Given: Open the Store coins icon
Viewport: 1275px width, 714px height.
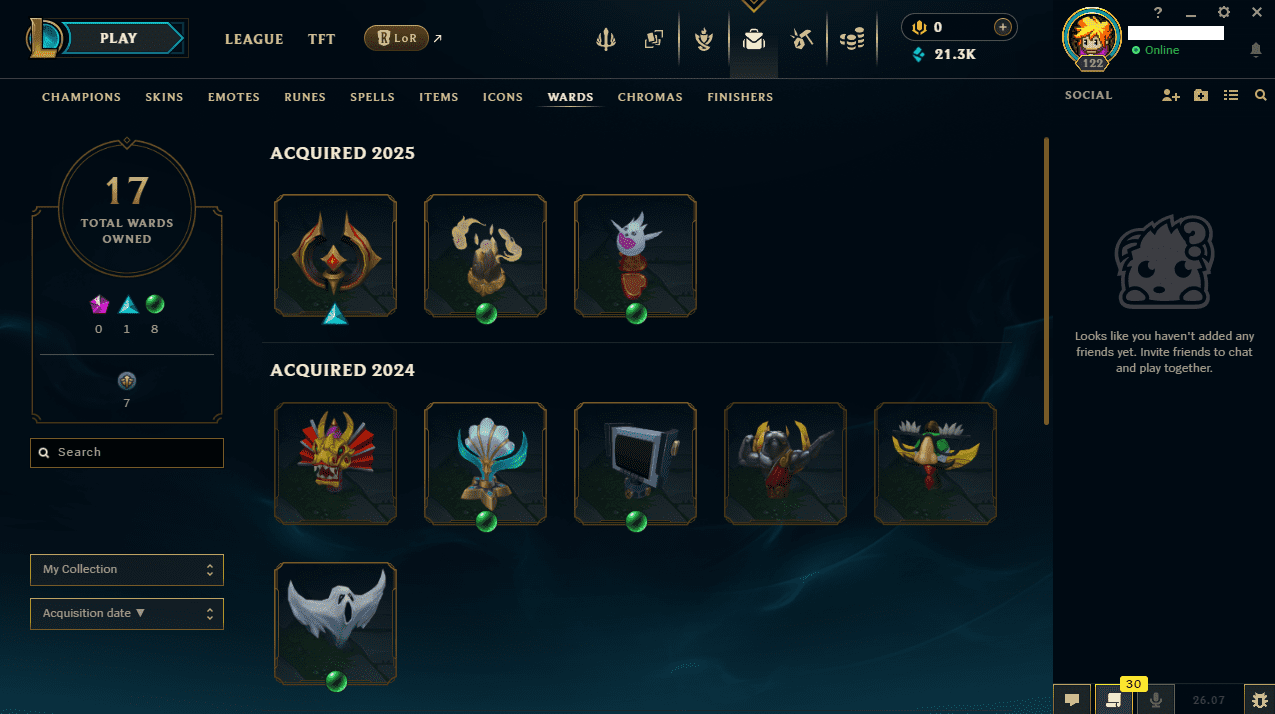Looking at the screenshot, I should (852, 39).
